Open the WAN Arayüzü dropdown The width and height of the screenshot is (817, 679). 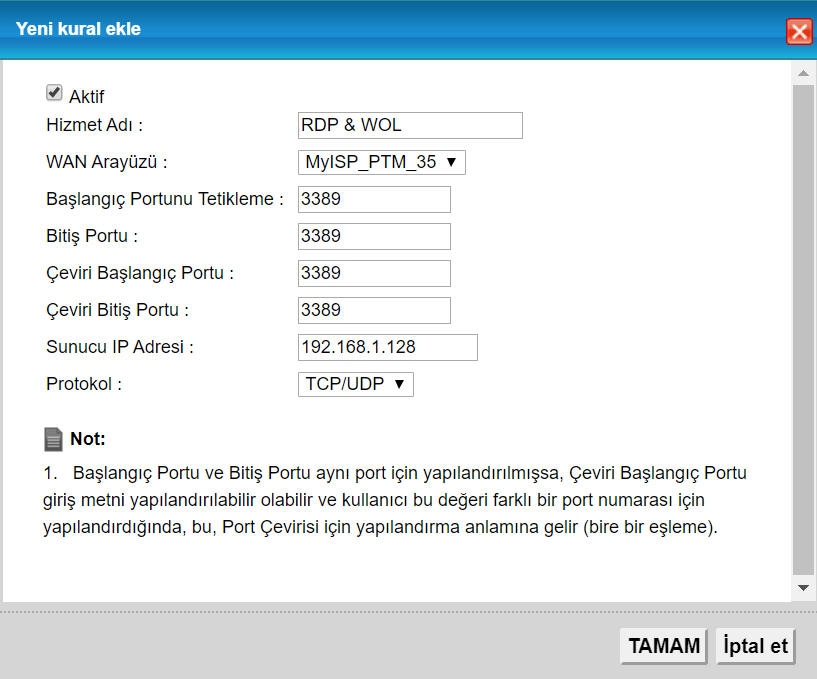tap(382, 162)
